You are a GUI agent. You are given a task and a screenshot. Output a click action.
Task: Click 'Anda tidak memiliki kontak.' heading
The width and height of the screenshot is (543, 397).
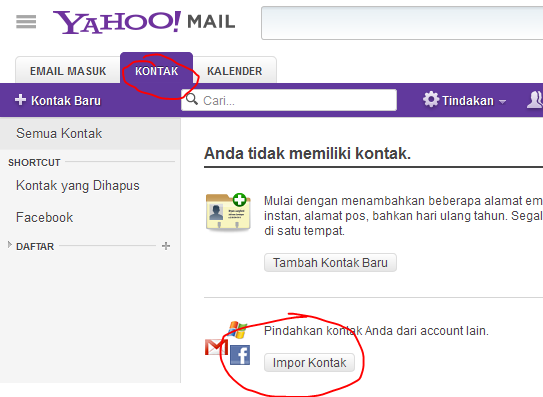click(308, 153)
